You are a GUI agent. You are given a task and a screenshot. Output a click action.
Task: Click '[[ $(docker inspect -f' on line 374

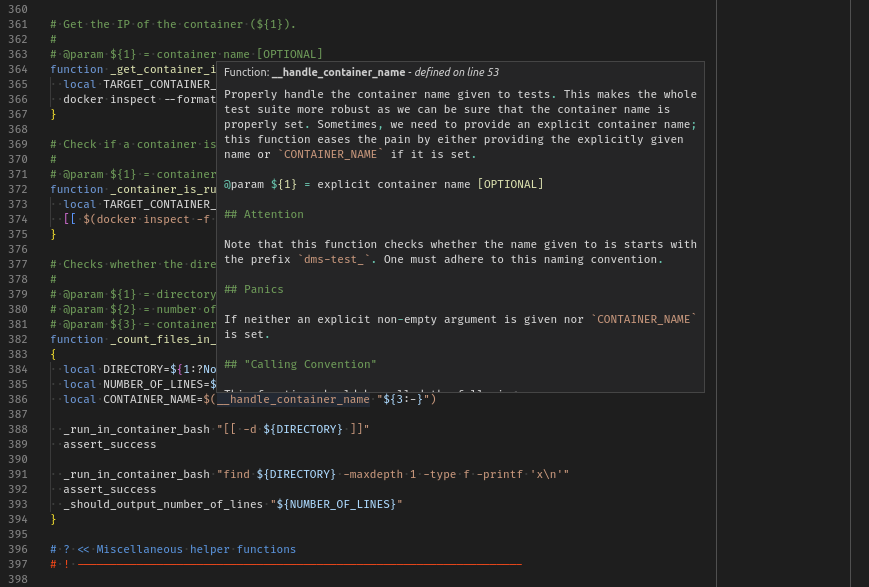tap(136, 219)
